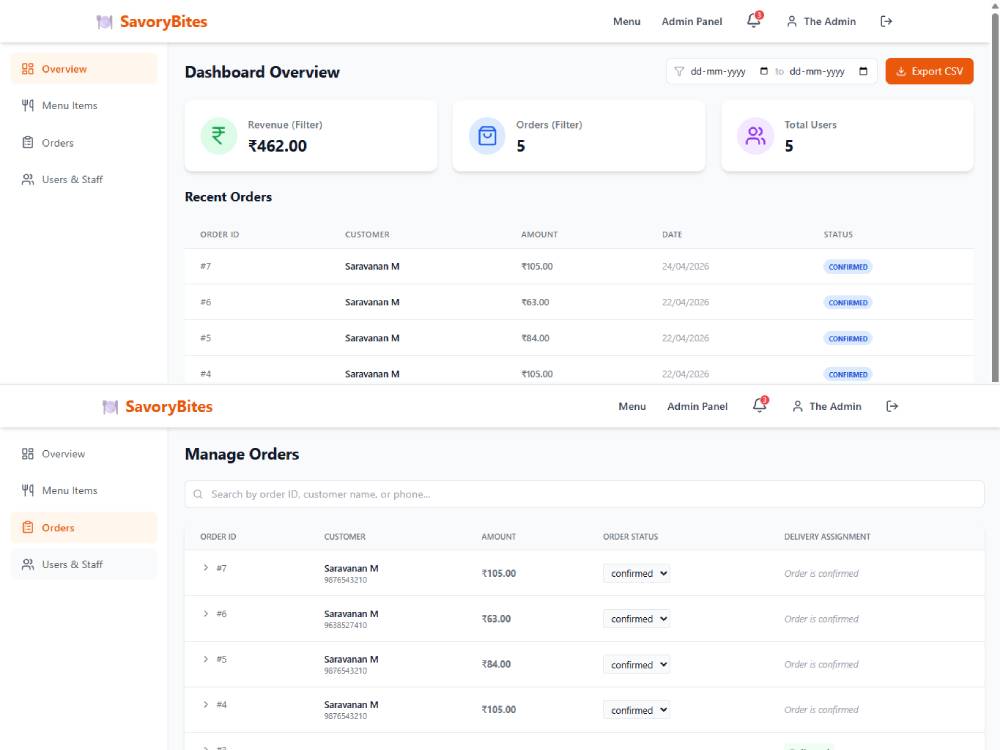Select Users & Staff in dashboard sidebar

[84, 179]
